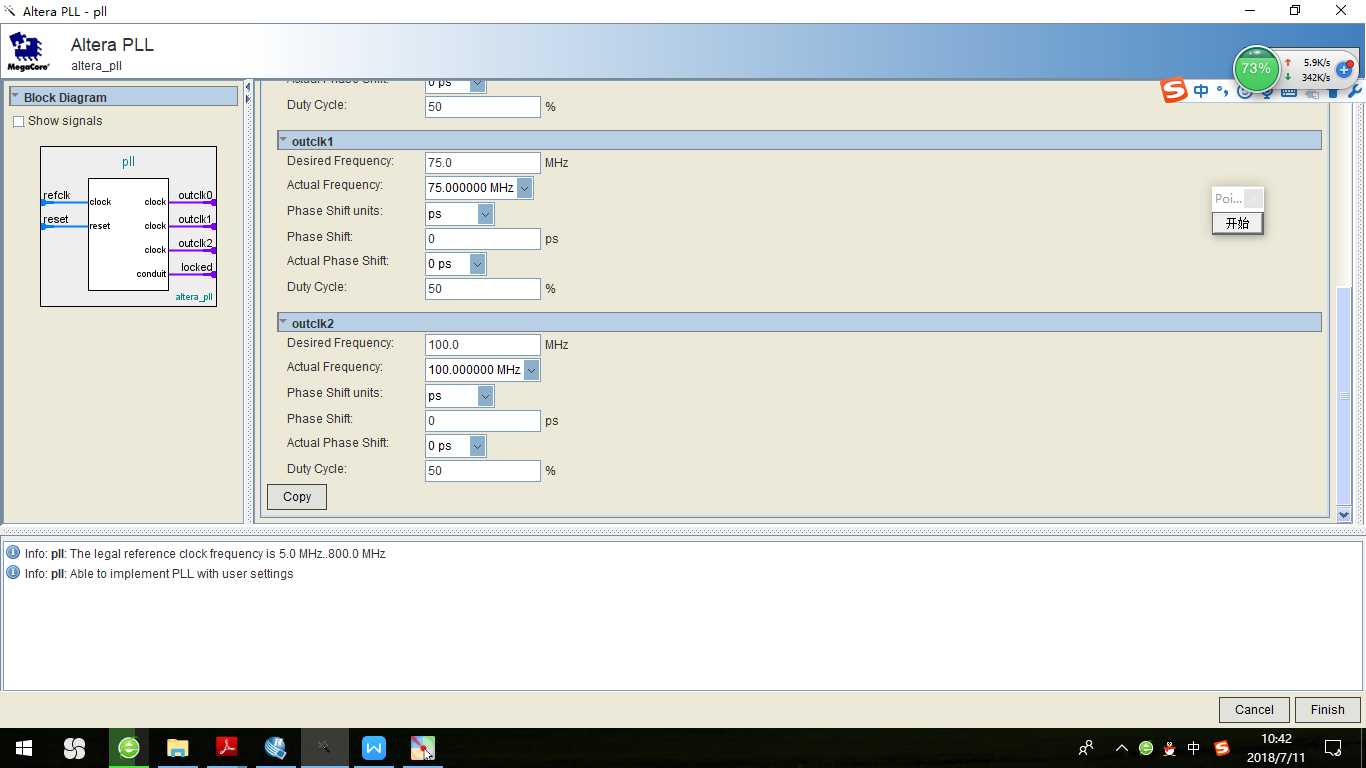Click the outclk2 port label in diagram
Screen dimensions: 1366x768
(196, 243)
